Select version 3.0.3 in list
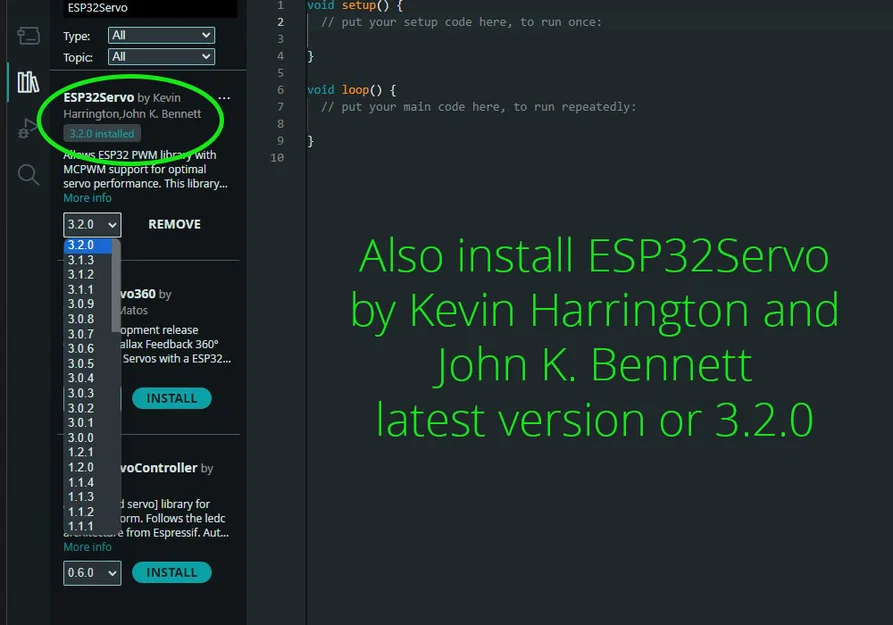This screenshot has height=625, width=893. coord(88,393)
